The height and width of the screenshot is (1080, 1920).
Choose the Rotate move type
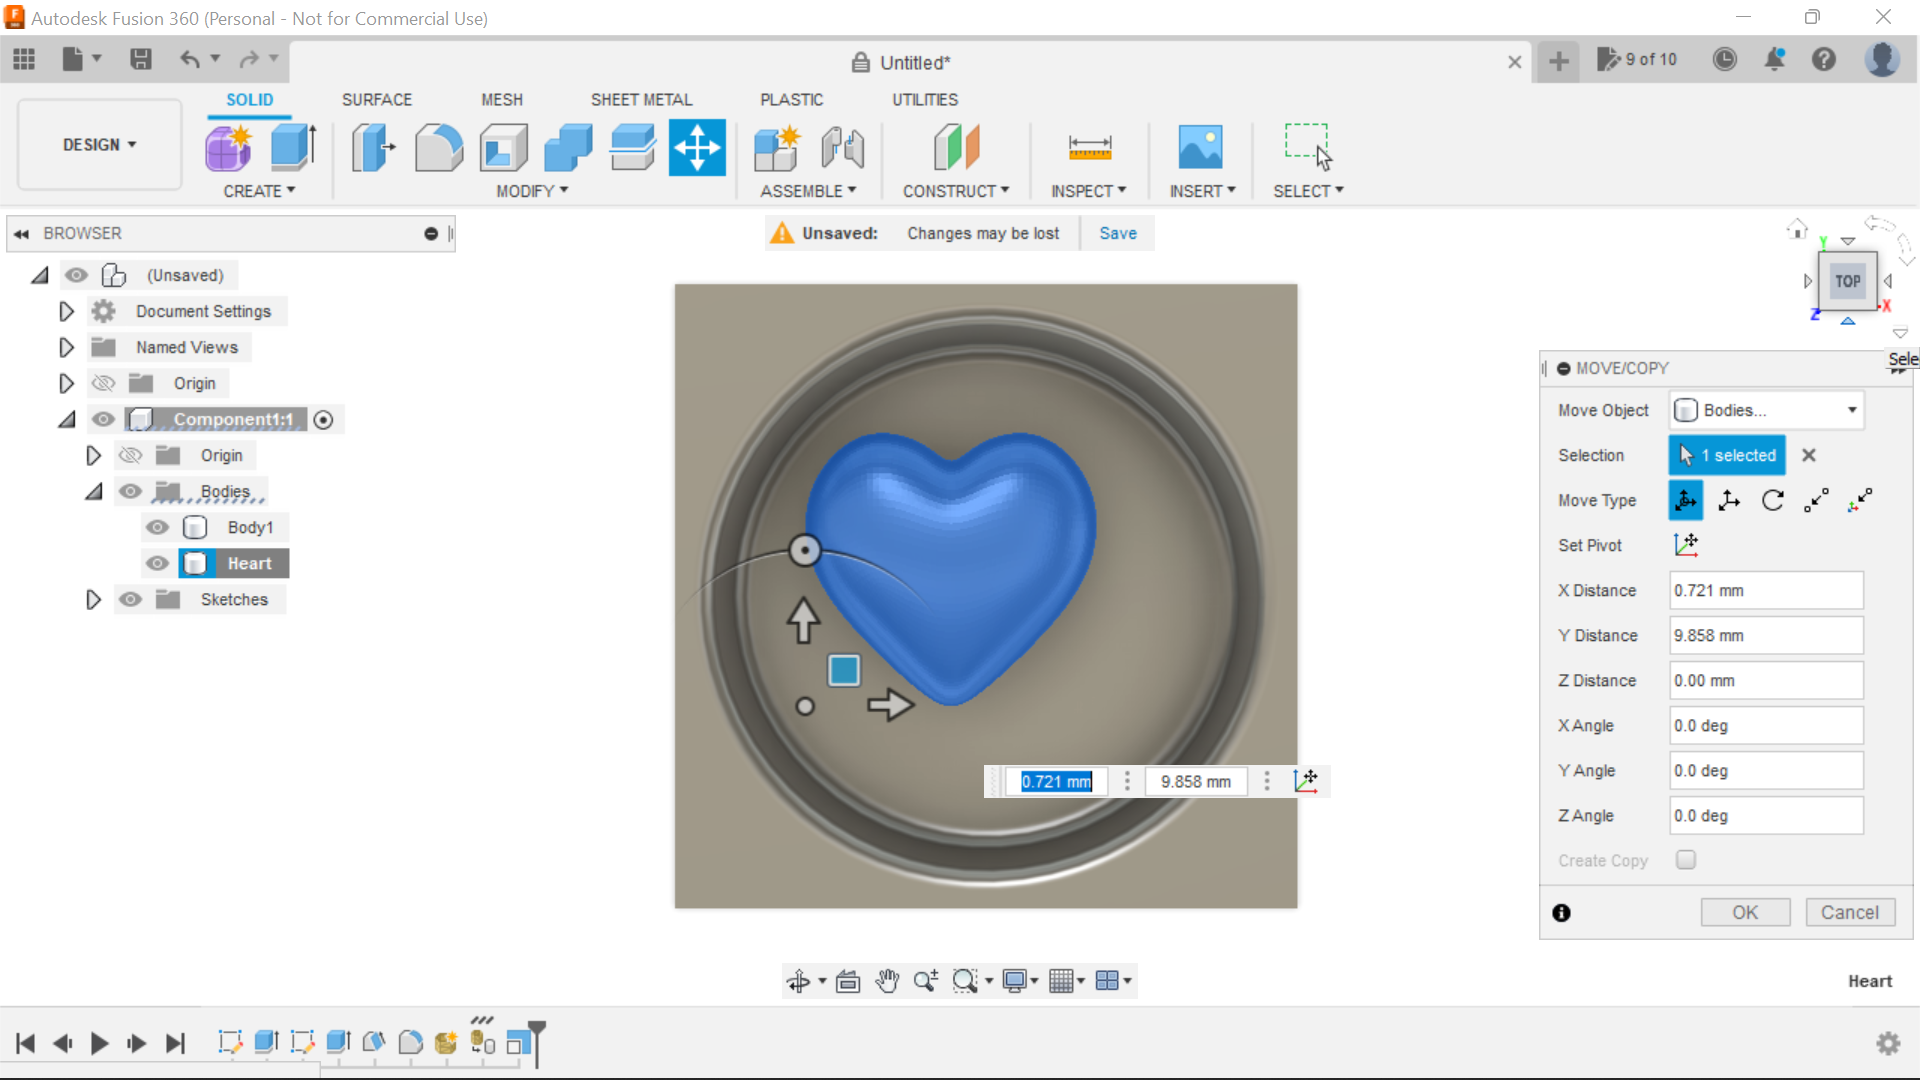(1773, 500)
